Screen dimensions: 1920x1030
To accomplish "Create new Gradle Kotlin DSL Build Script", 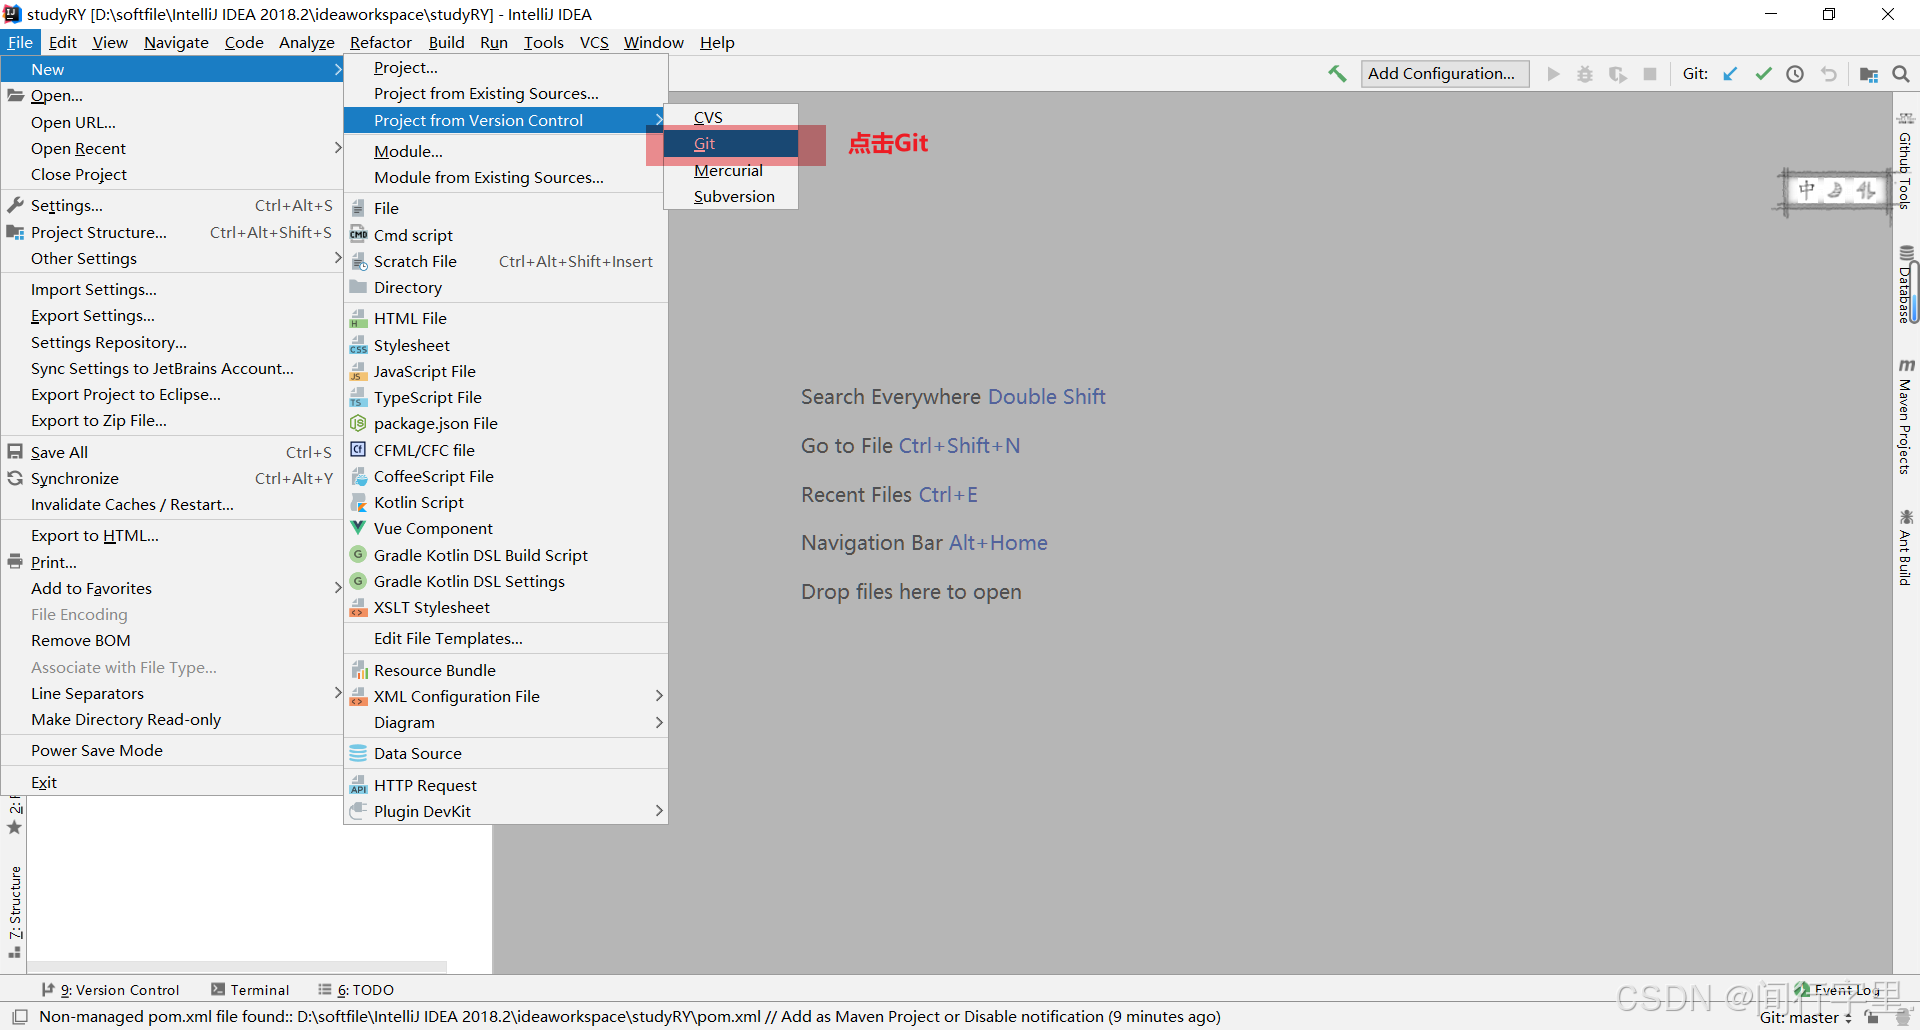I will pyautogui.click(x=505, y=555).
